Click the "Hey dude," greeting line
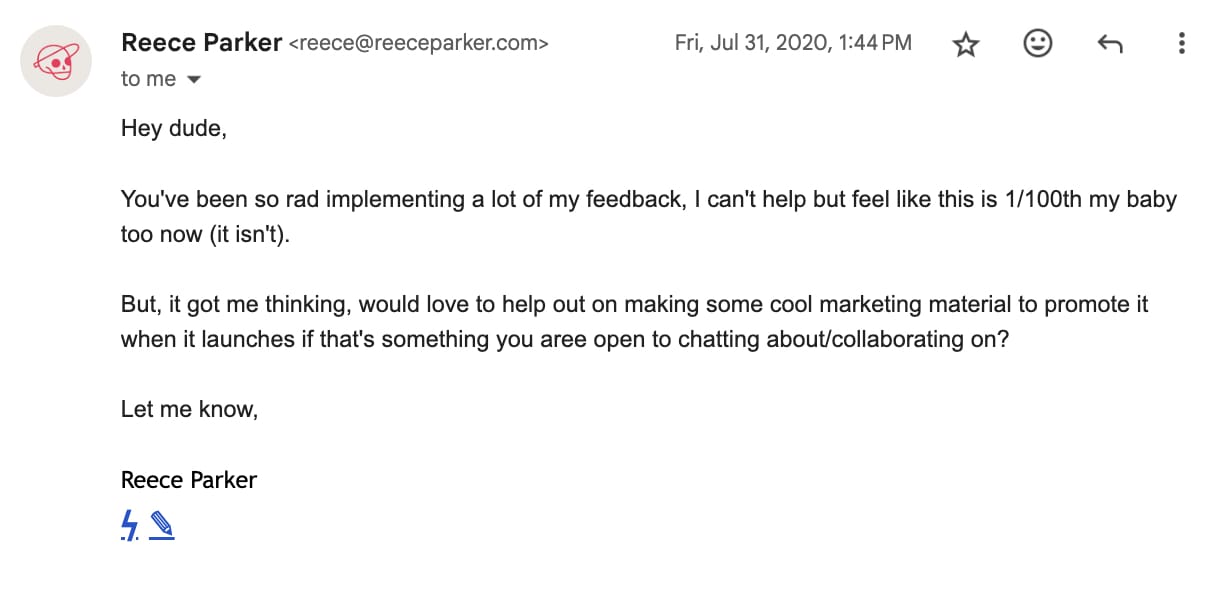 click(x=173, y=129)
